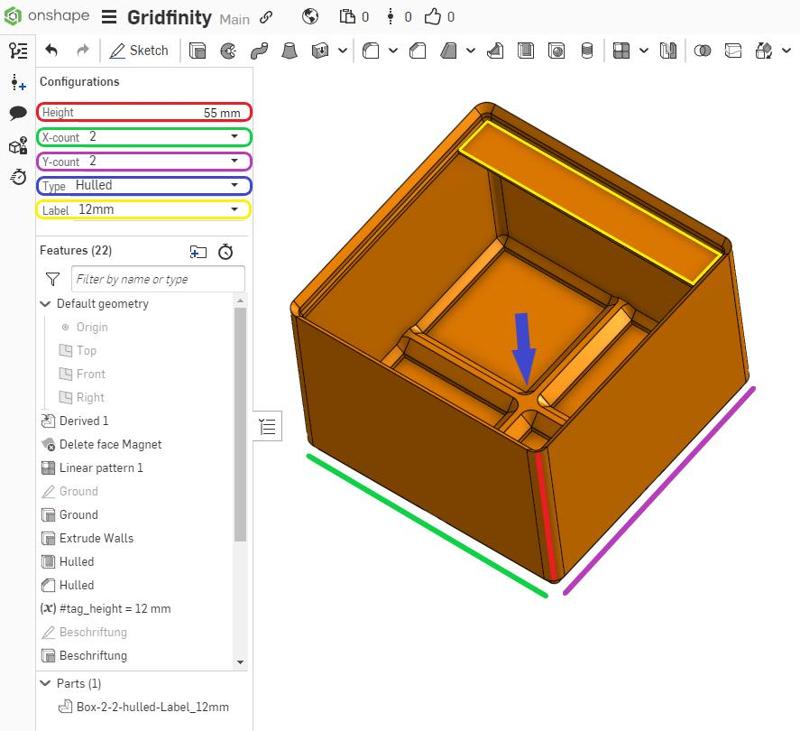Select the Sweep tool
The image size is (800, 731).
(x=260, y=50)
